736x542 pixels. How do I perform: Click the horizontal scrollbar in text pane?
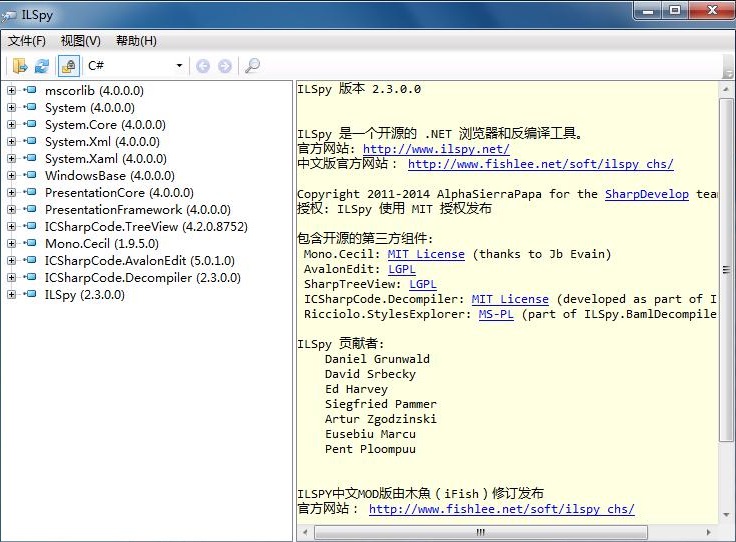(x=480, y=531)
